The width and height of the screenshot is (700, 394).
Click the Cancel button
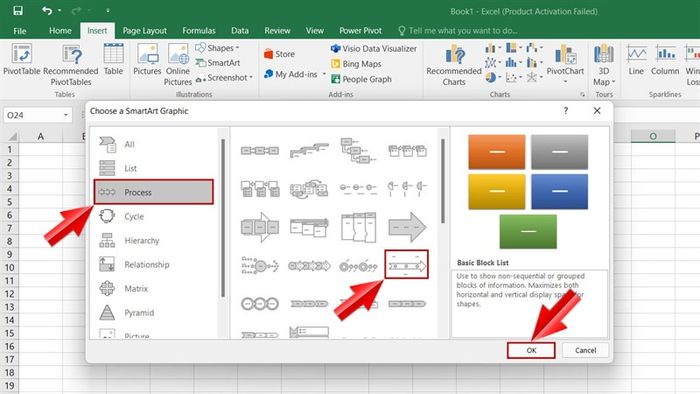[x=585, y=350]
